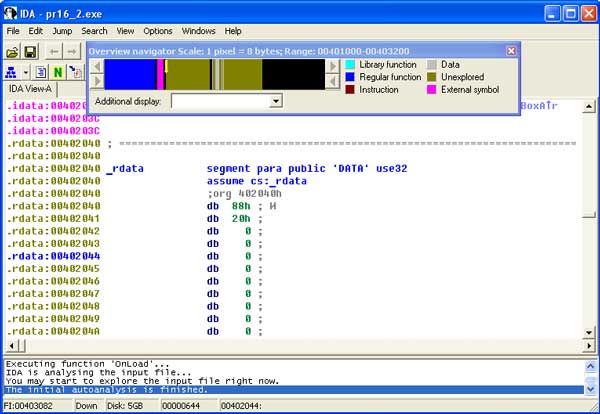
Task: Open the View menu
Action: tap(125, 31)
